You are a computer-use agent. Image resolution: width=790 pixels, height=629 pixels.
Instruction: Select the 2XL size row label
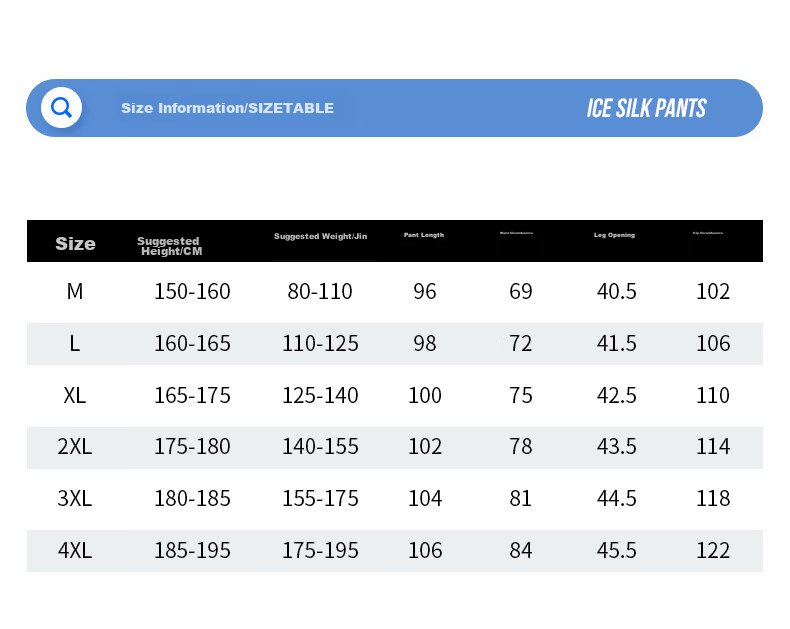75,447
